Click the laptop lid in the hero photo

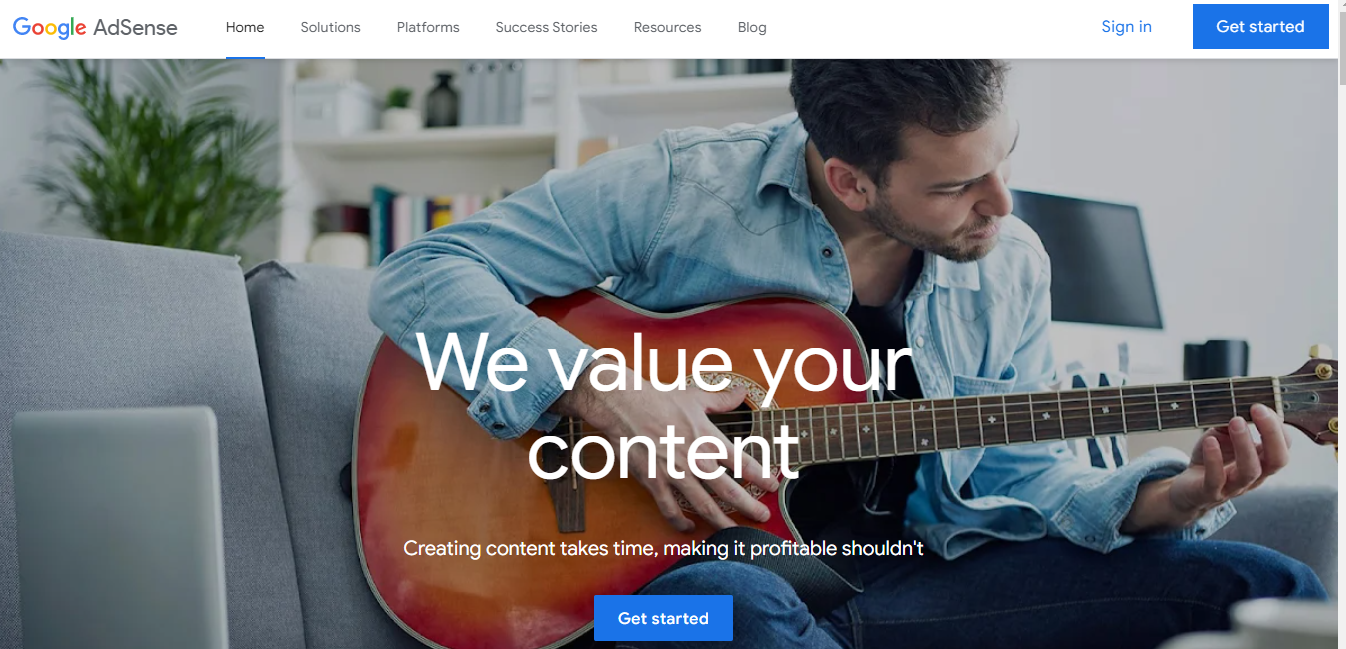(115, 525)
